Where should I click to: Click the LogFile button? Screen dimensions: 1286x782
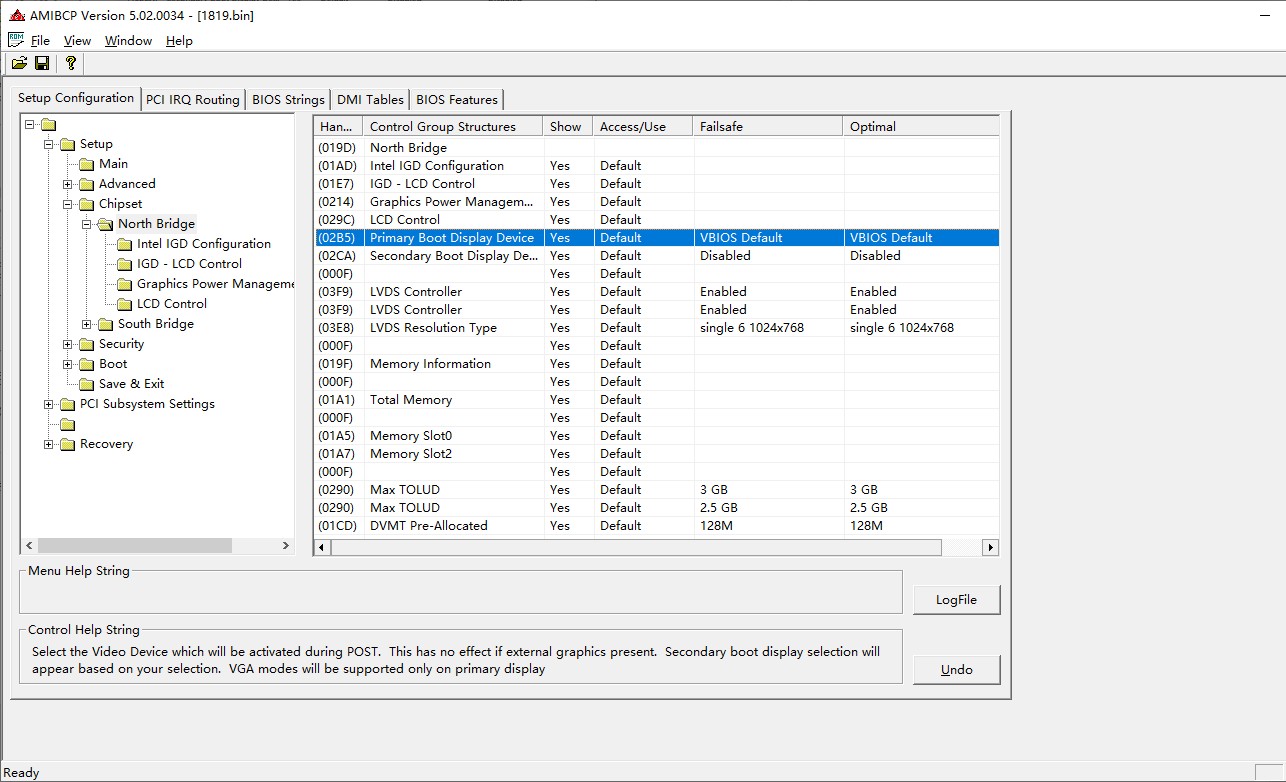pyautogui.click(x=956, y=599)
